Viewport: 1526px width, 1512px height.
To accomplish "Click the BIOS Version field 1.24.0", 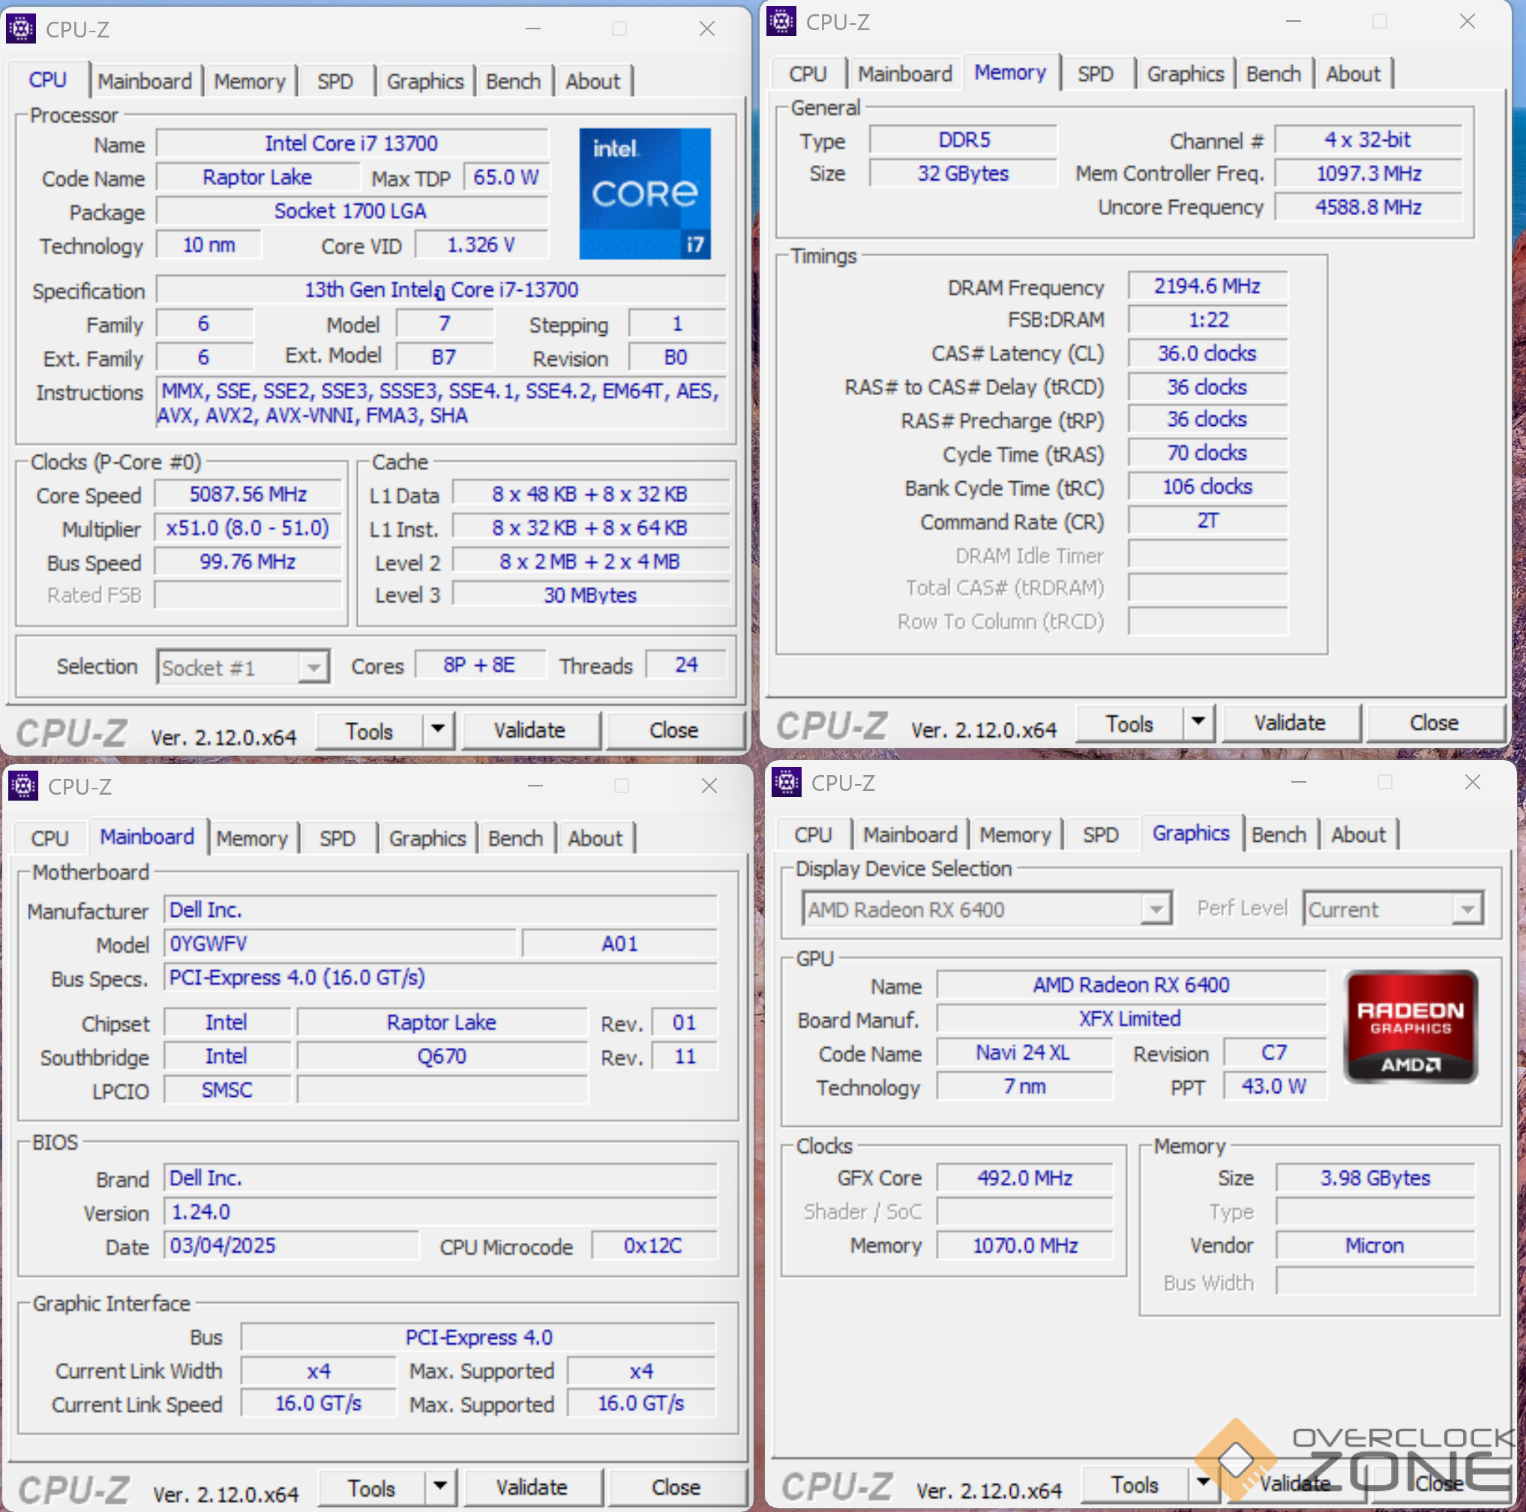I will pos(441,1212).
